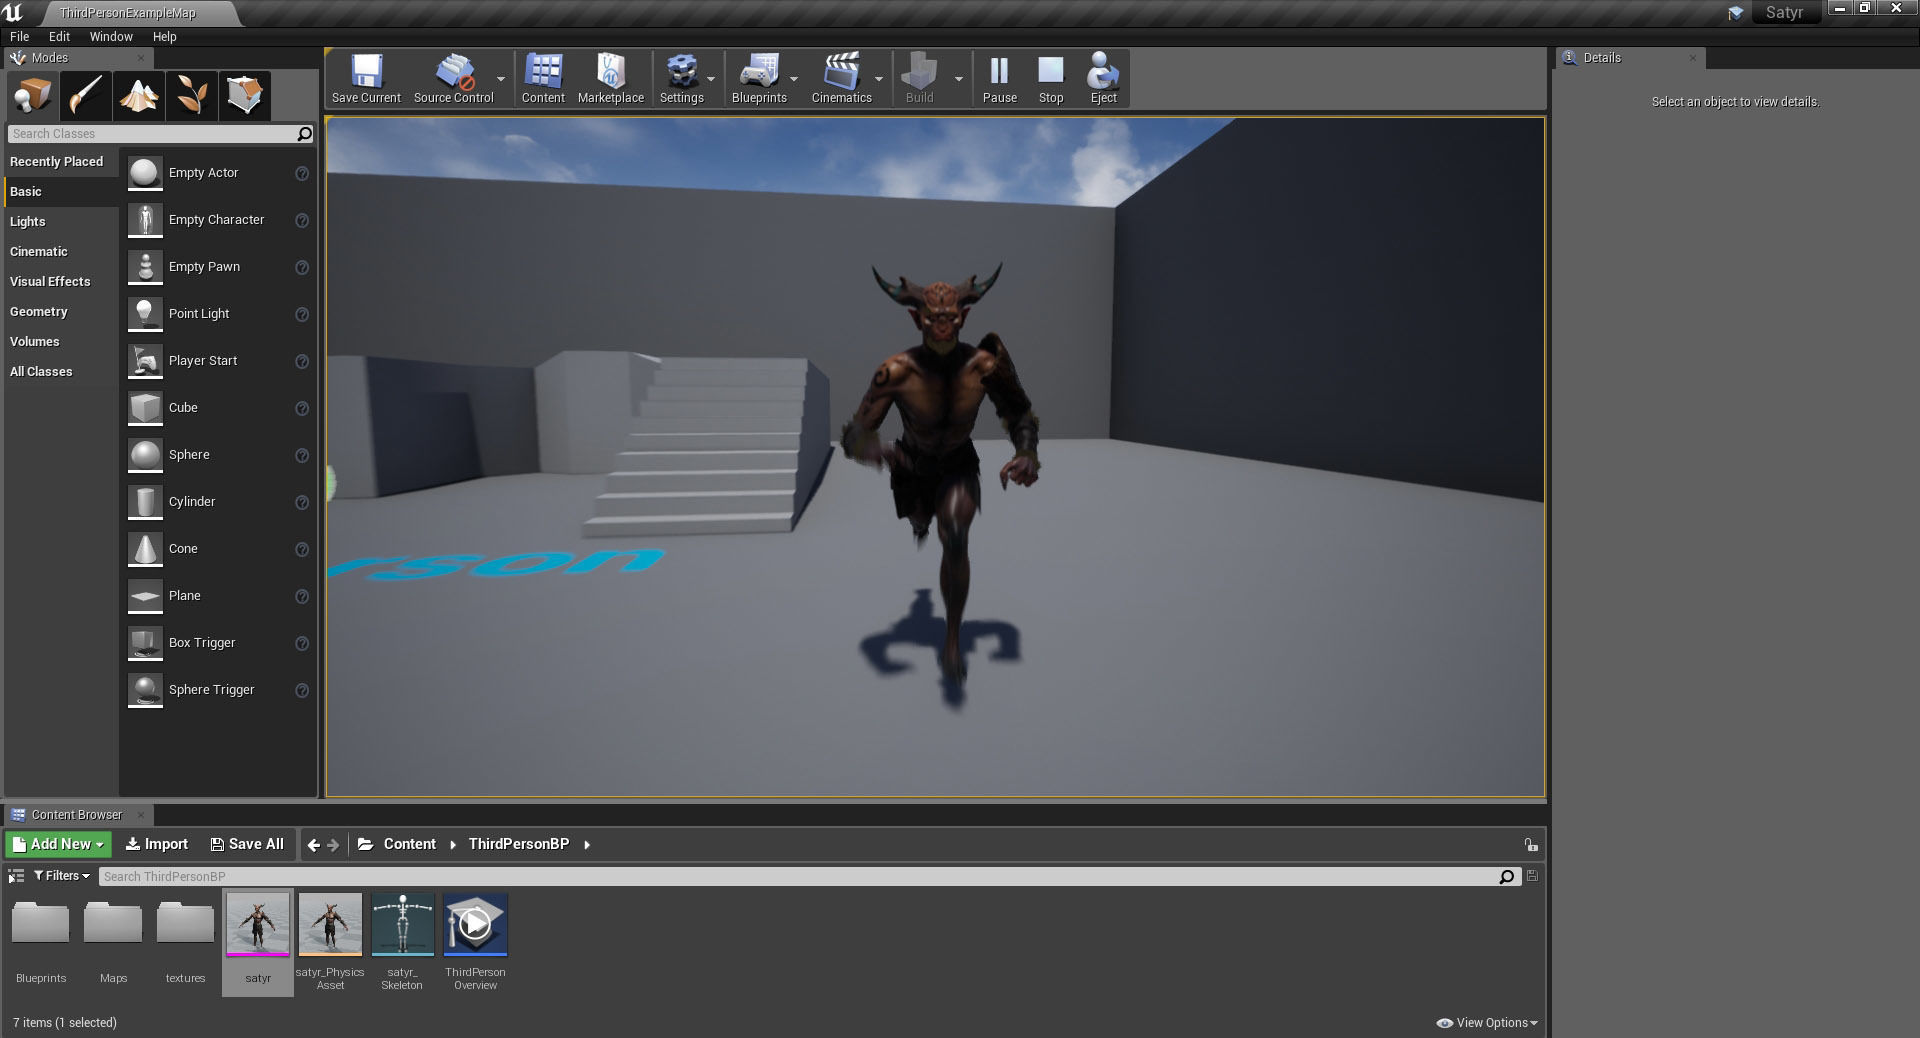Select the ThirdPersonExampleMap tab
The height and width of the screenshot is (1038, 1920).
coord(128,13)
